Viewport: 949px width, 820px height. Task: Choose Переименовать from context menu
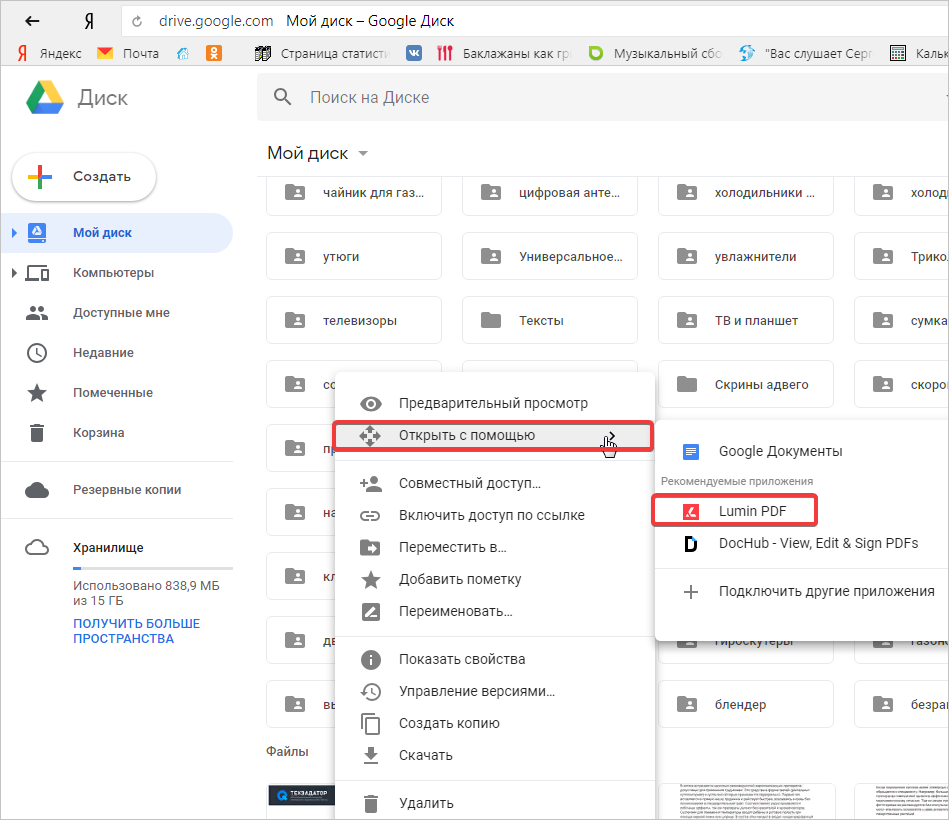tap(455, 611)
